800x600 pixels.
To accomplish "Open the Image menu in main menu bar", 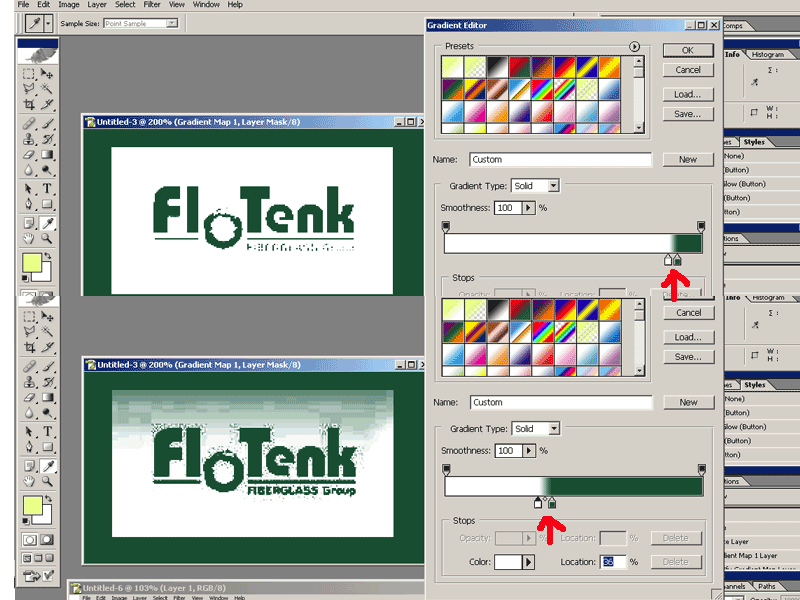I will [69, 5].
